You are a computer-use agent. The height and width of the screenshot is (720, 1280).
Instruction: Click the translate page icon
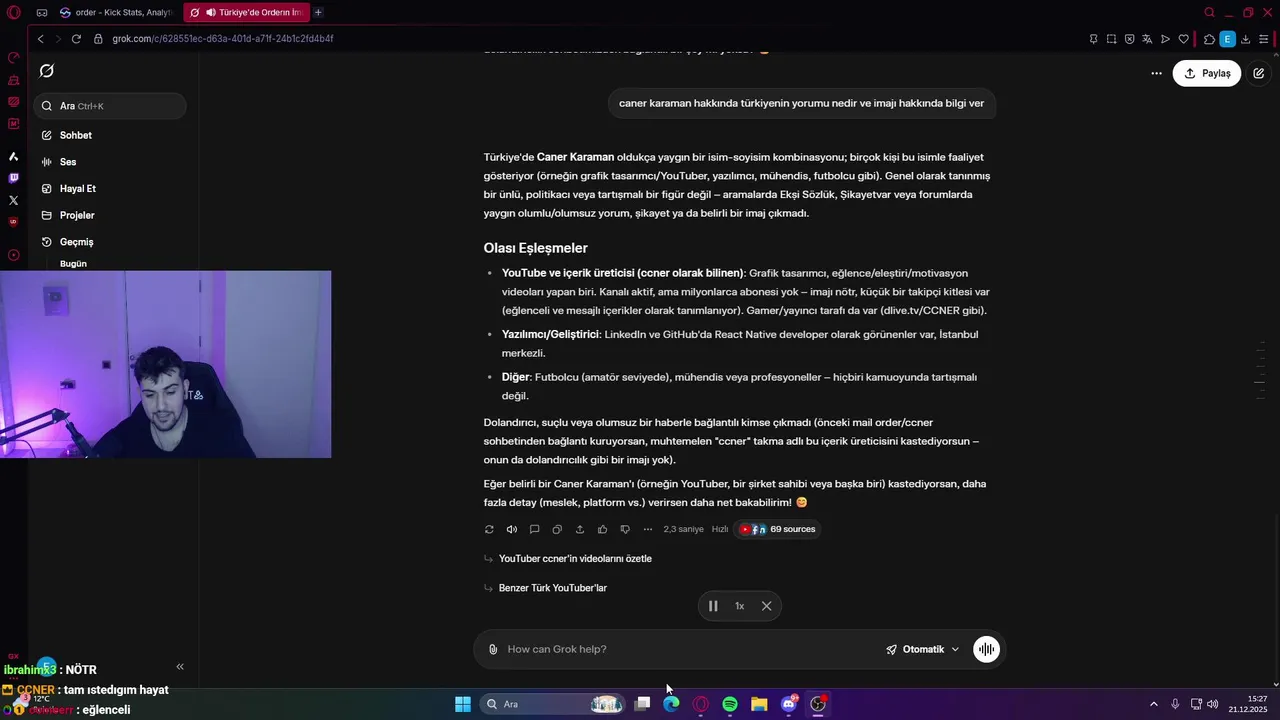pyautogui.click(x=1147, y=39)
